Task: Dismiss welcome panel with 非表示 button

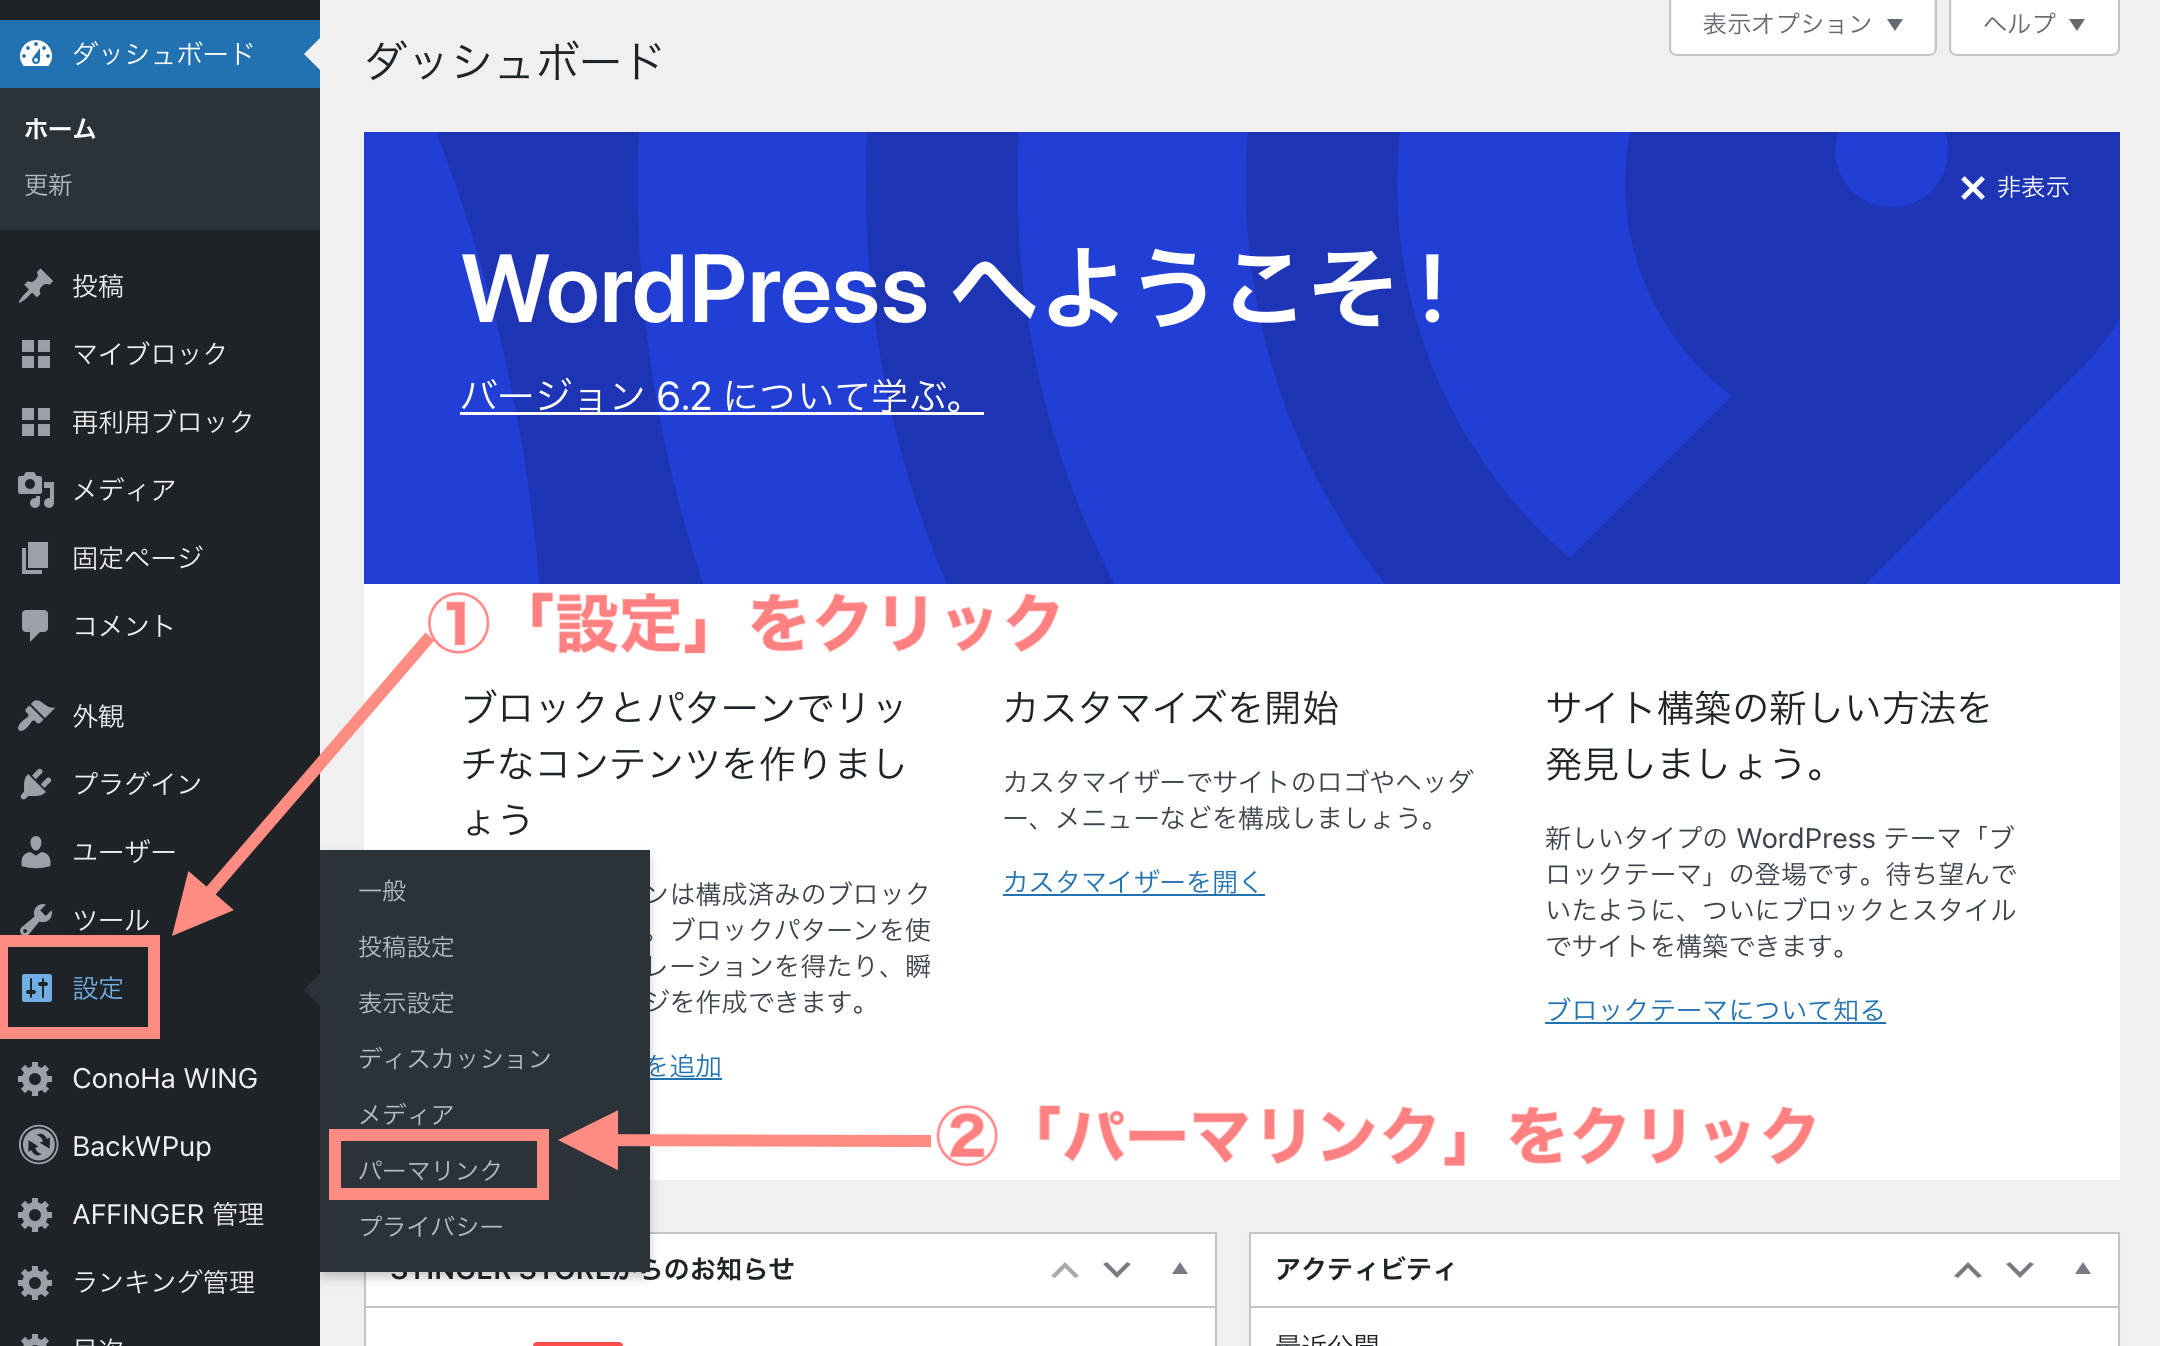Action: (x=2014, y=188)
